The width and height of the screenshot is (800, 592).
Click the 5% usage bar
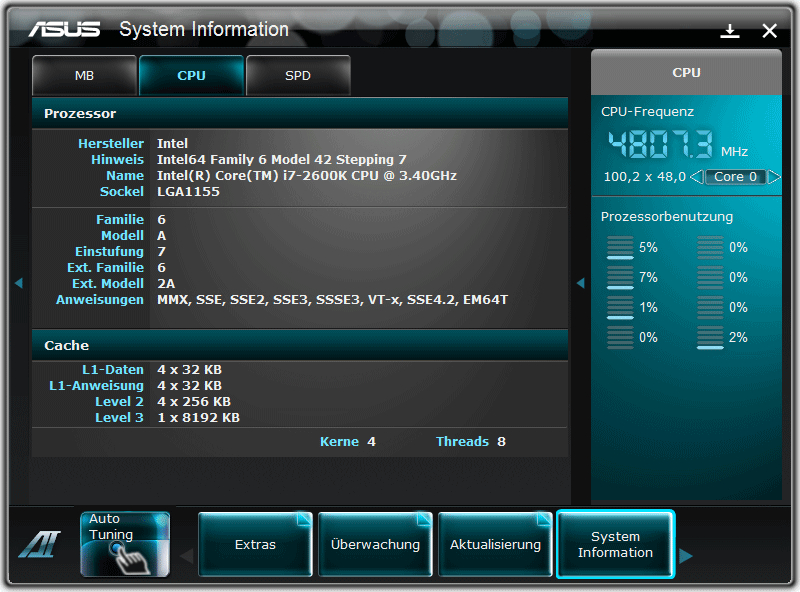coord(620,248)
